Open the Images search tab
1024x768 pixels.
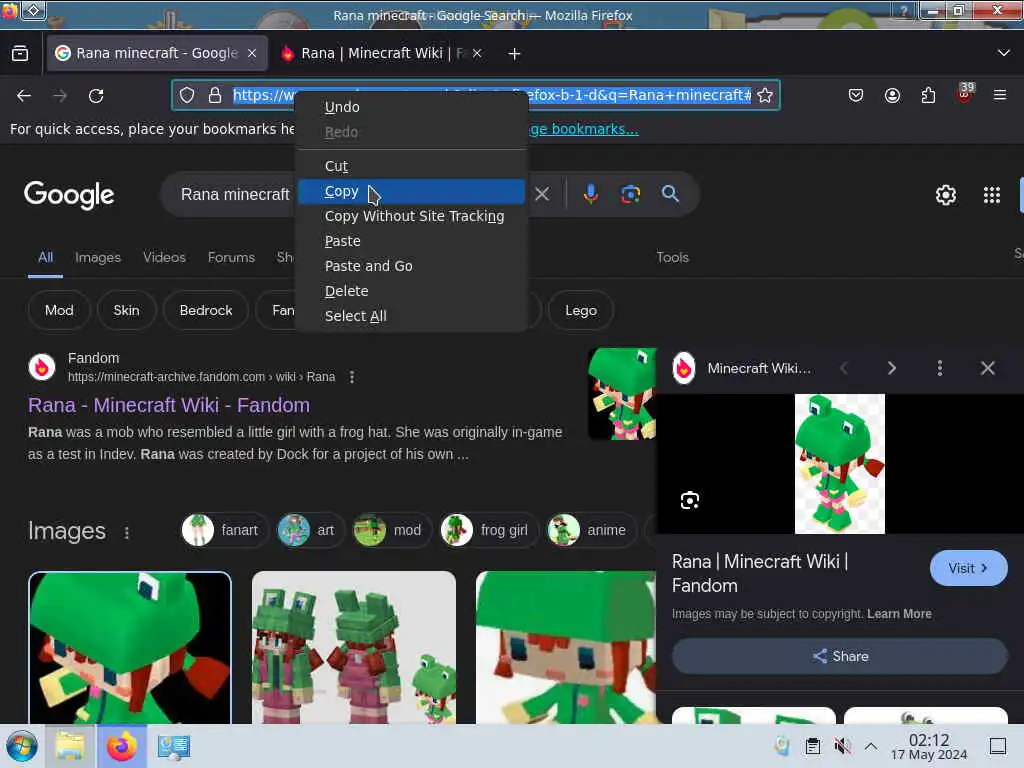pyautogui.click(x=98, y=257)
